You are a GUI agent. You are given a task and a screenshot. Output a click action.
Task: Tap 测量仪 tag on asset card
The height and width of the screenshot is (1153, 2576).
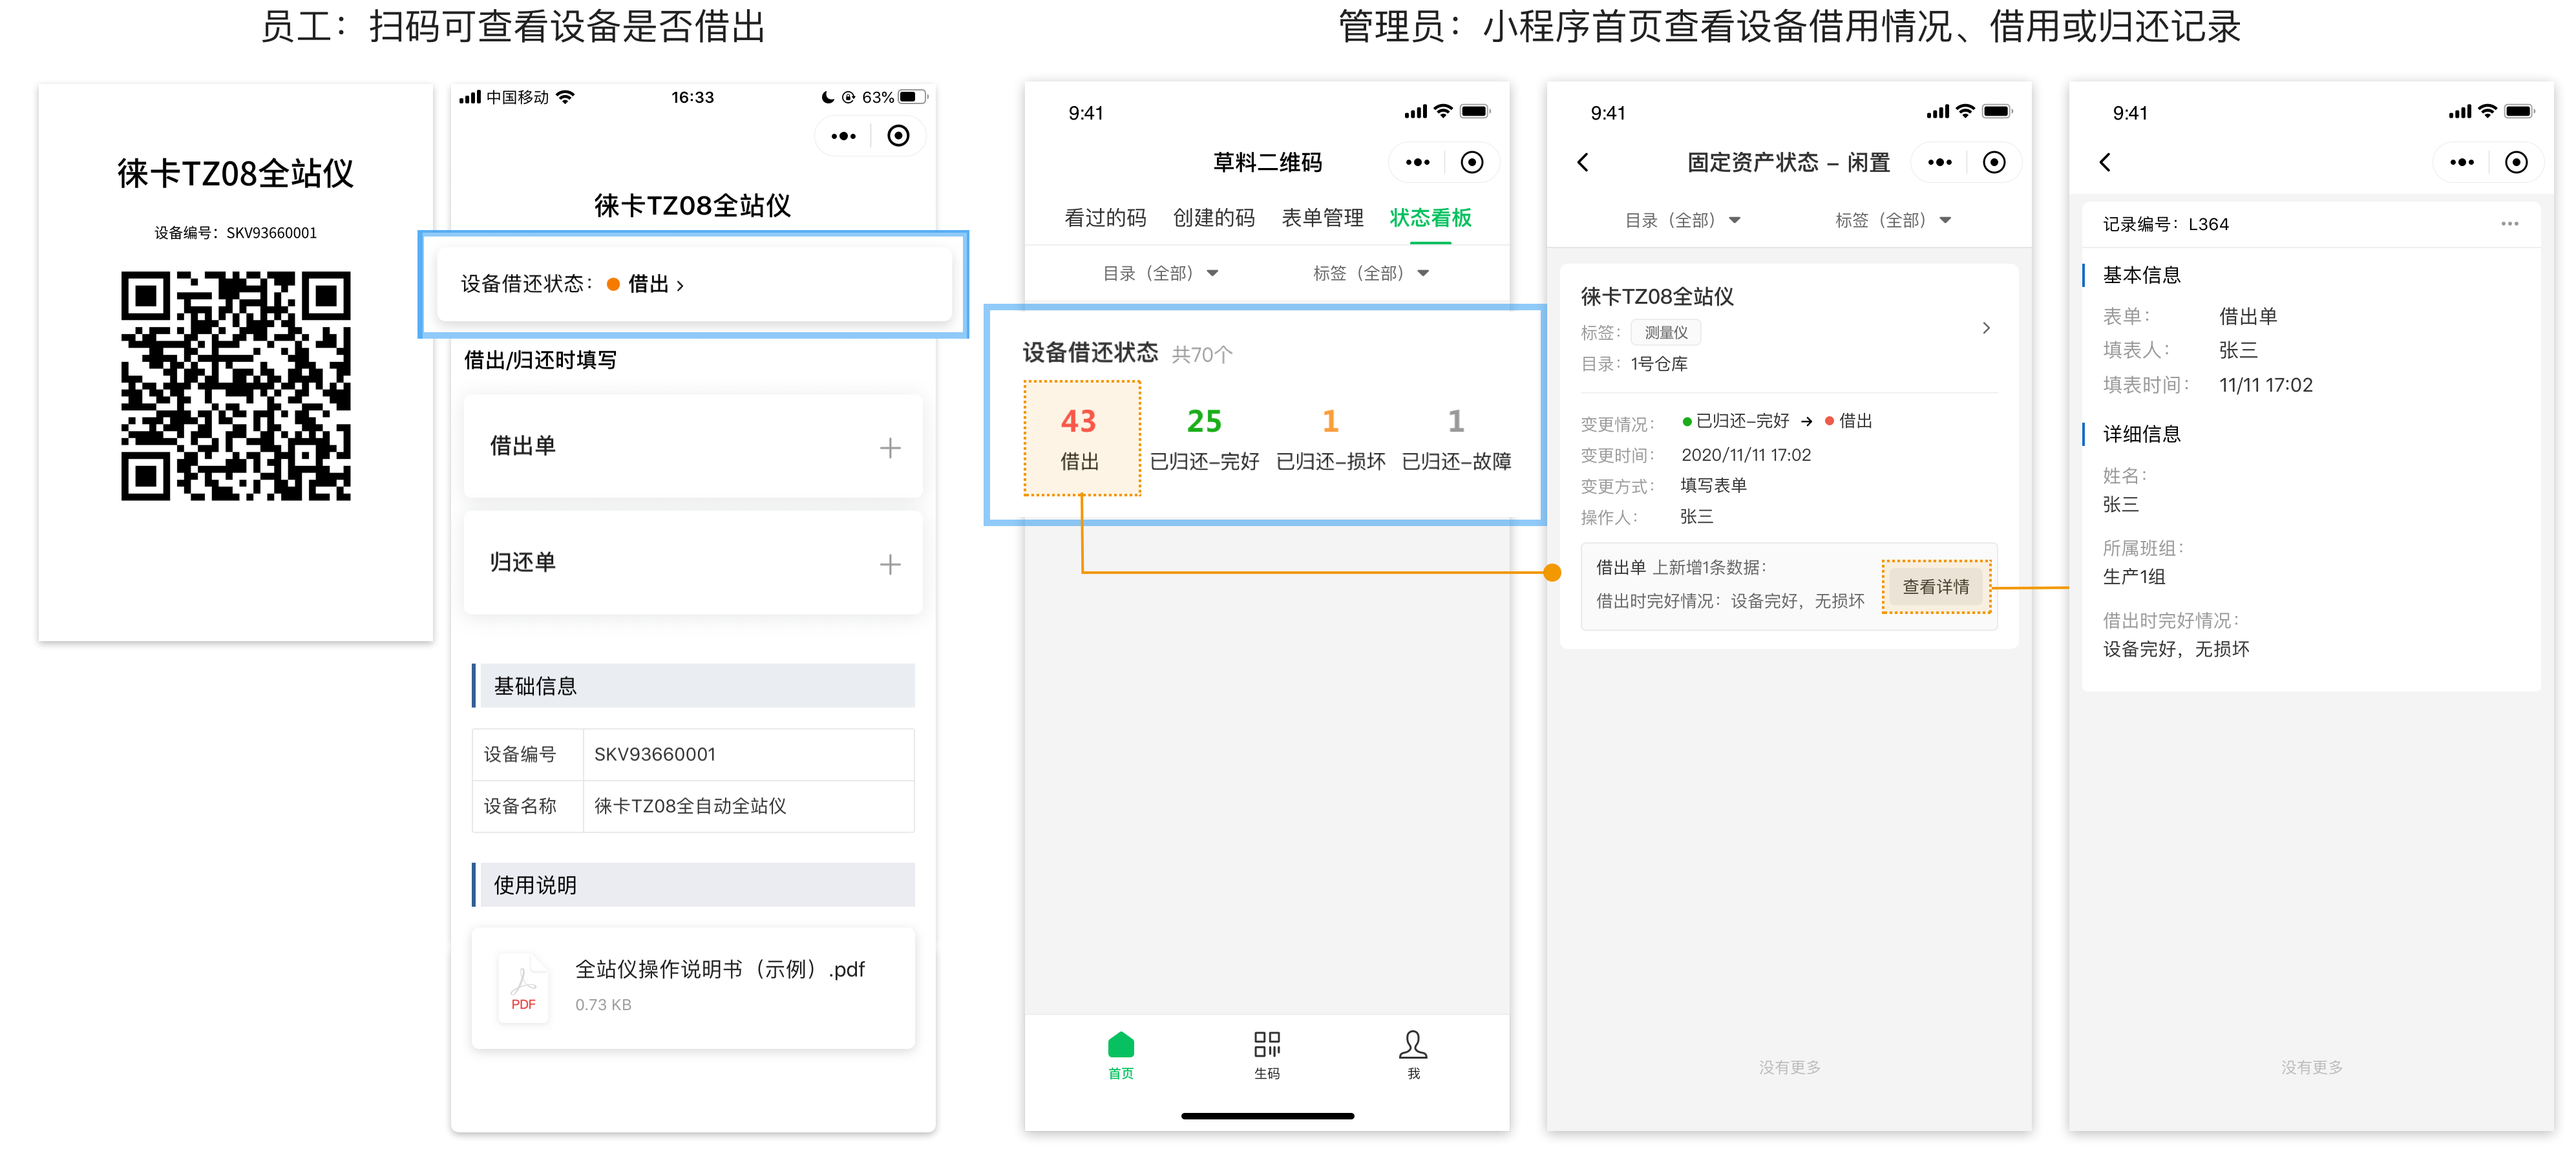tap(1666, 333)
